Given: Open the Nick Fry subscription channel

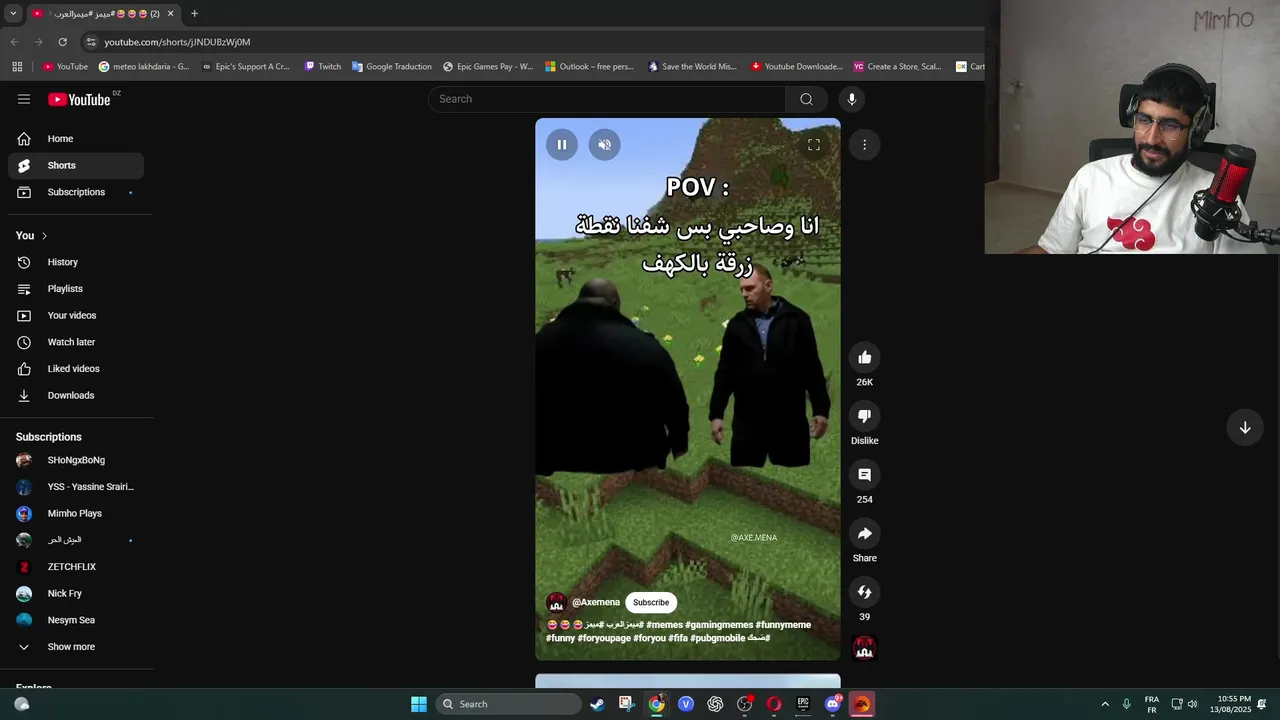Looking at the screenshot, I should point(76,594).
